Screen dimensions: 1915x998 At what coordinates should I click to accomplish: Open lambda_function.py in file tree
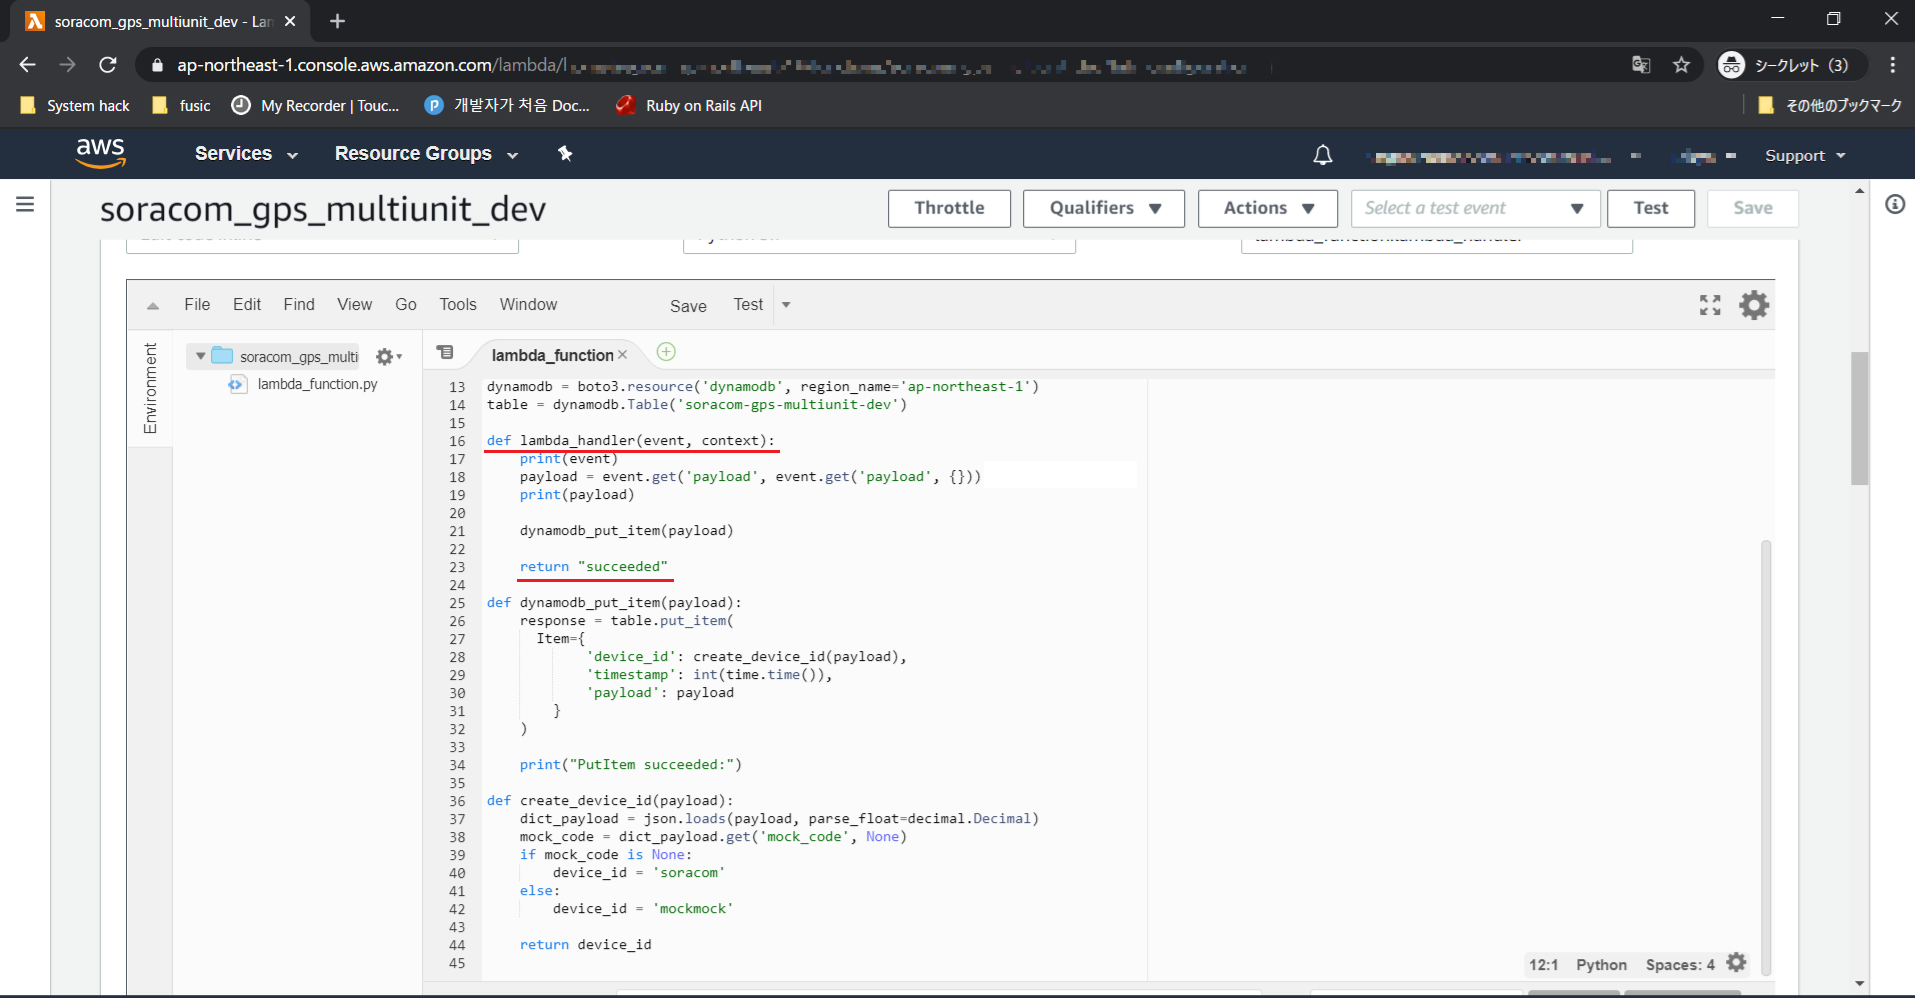coord(317,384)
